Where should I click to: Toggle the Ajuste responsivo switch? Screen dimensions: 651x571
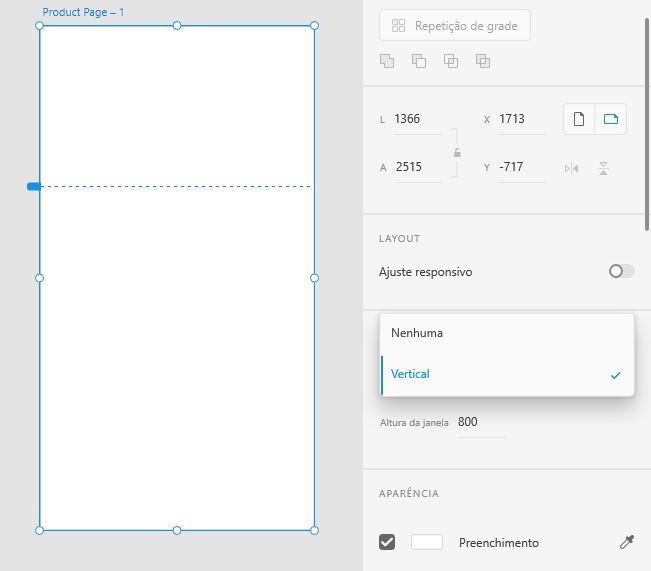(622, 272)
